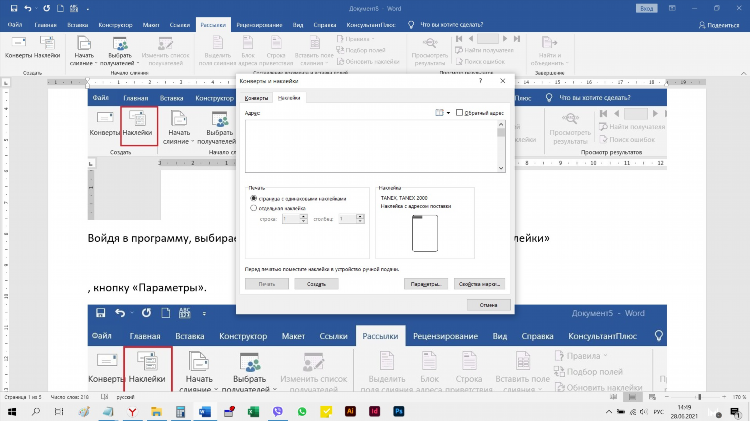750x421 pixels.
Task: Switch to Print Layout view in status bar
Action: pos(632,397)
